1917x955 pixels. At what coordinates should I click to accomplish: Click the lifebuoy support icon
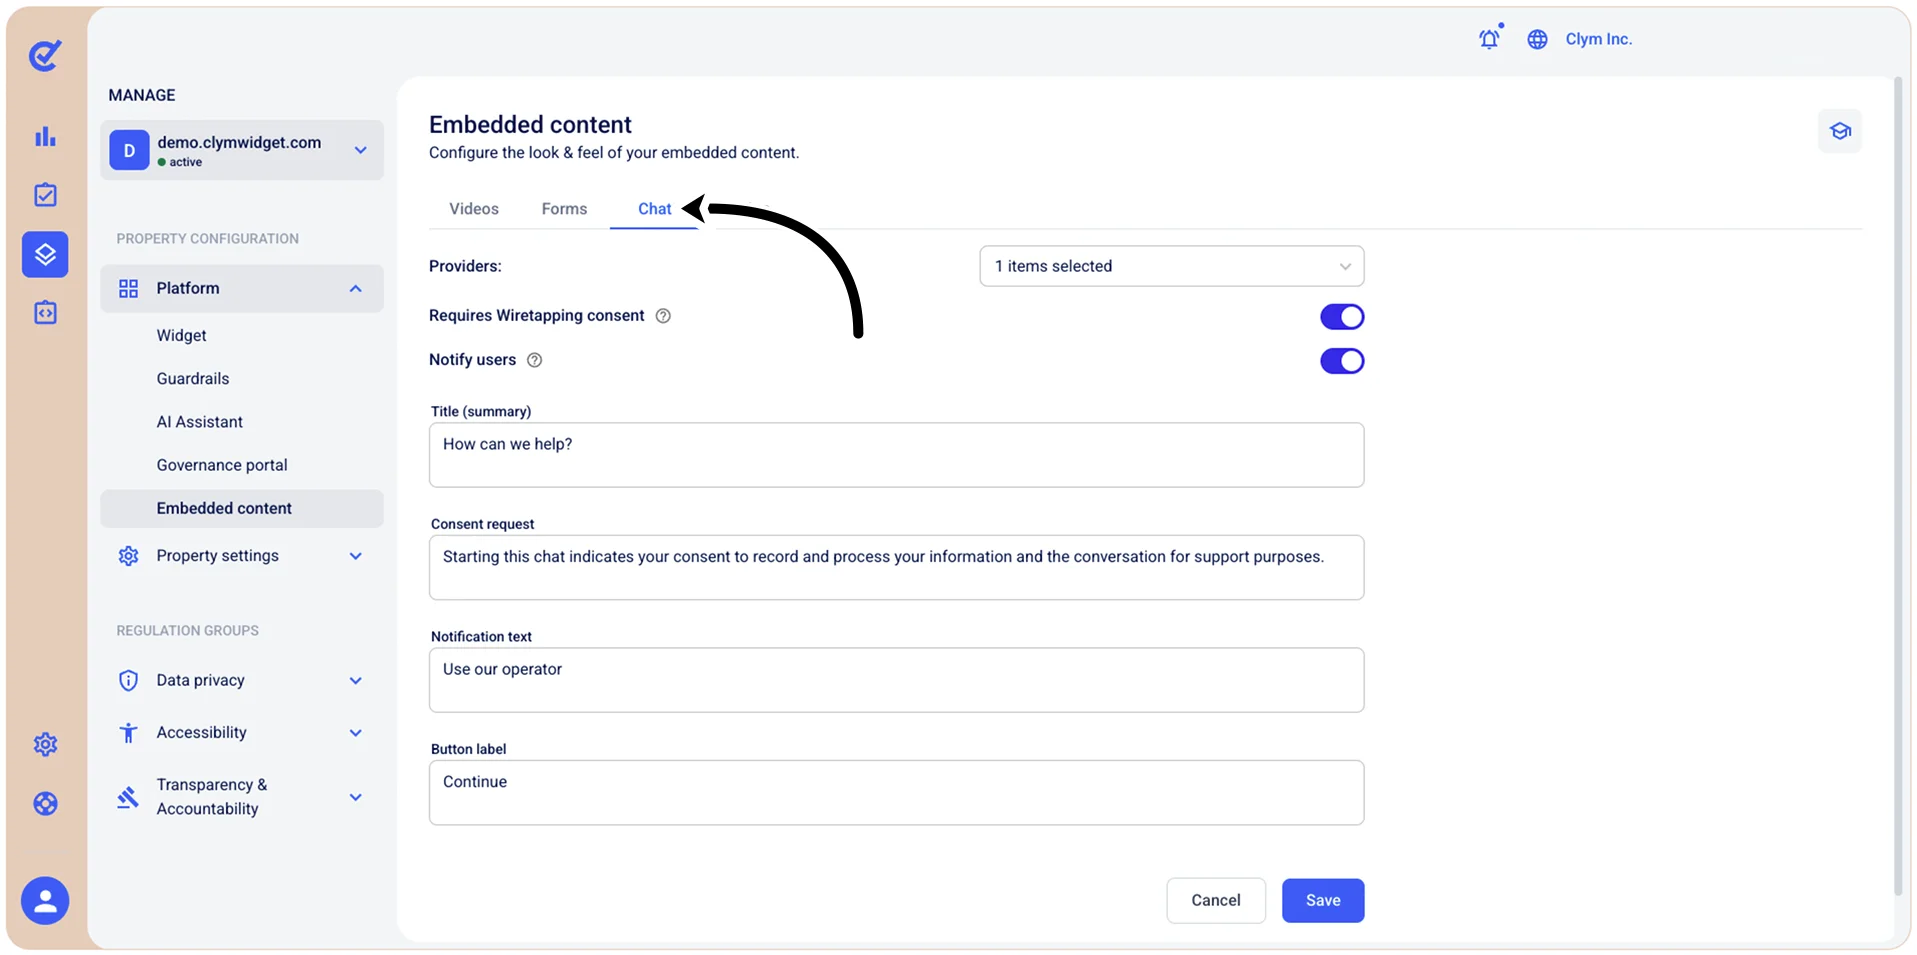pyautogui.click(x=45, y=803)
